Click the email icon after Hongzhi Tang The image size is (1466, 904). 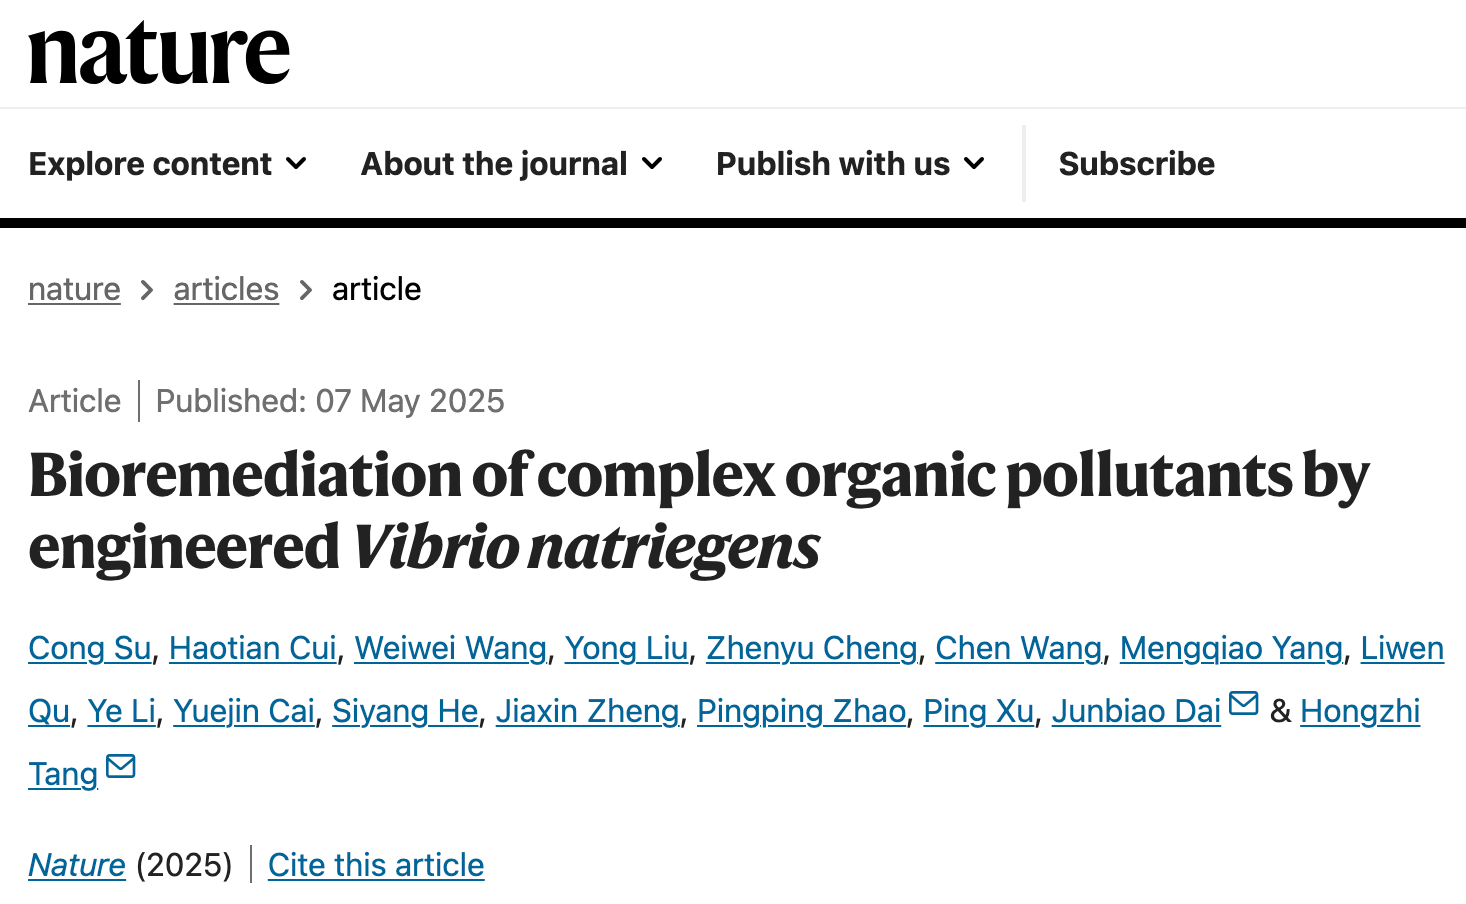pyautogui.click(x=121, y=767)
